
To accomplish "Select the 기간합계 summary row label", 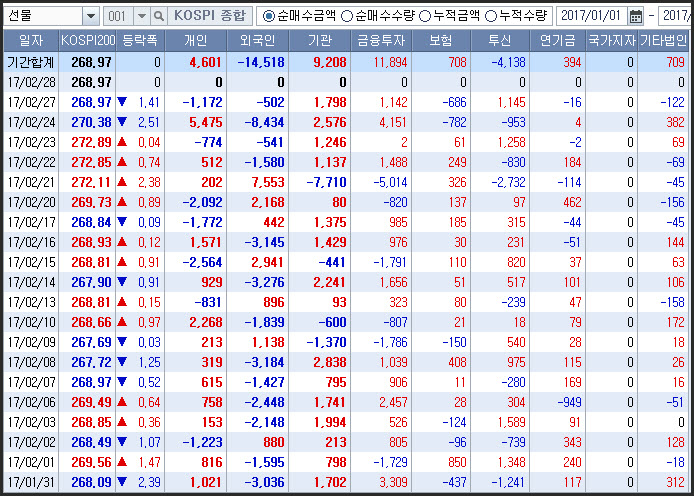I will [x=31, y=62].
